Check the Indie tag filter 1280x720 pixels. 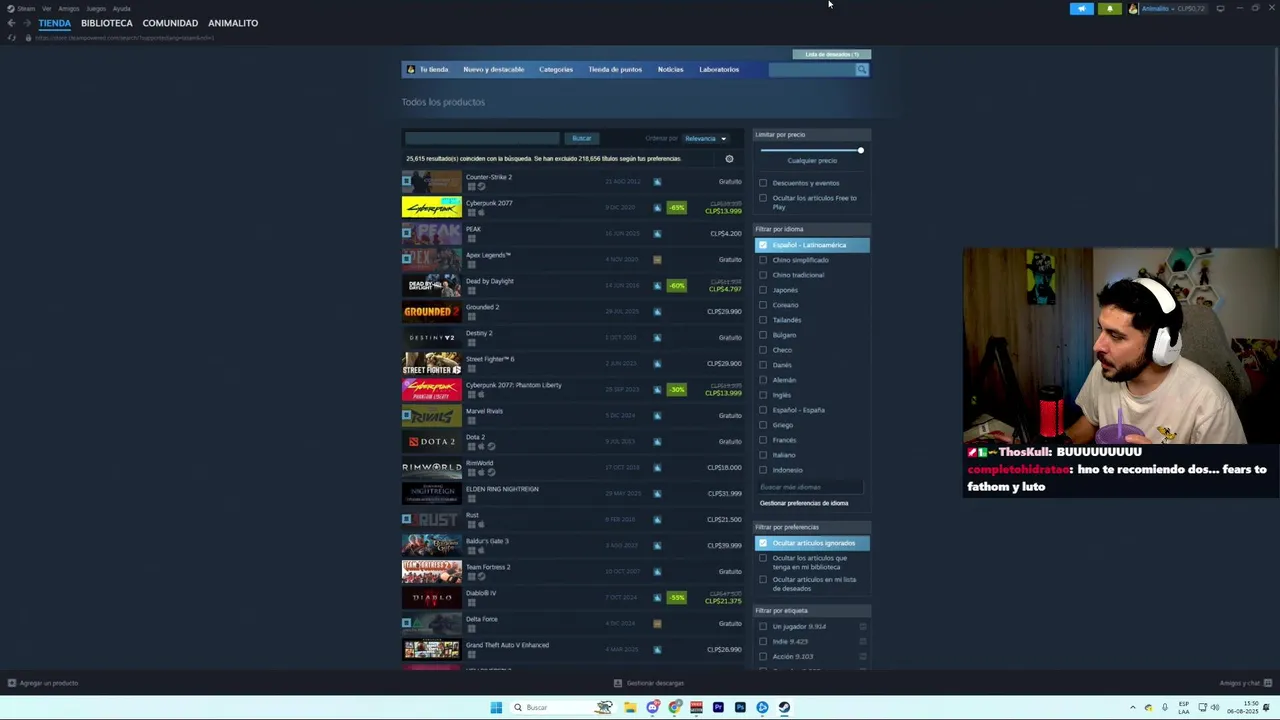[763, 642]
